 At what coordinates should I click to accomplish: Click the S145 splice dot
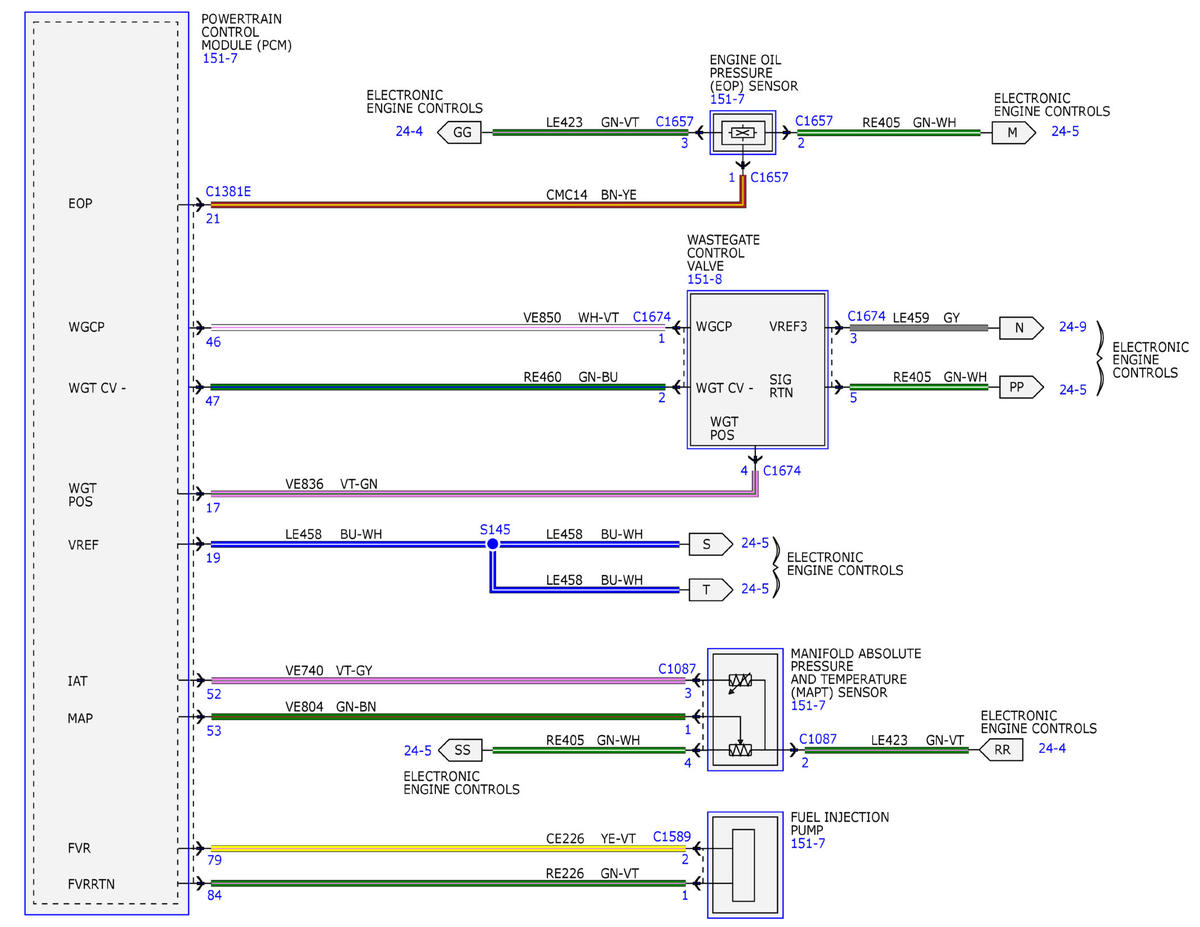(x=492, y=544)
